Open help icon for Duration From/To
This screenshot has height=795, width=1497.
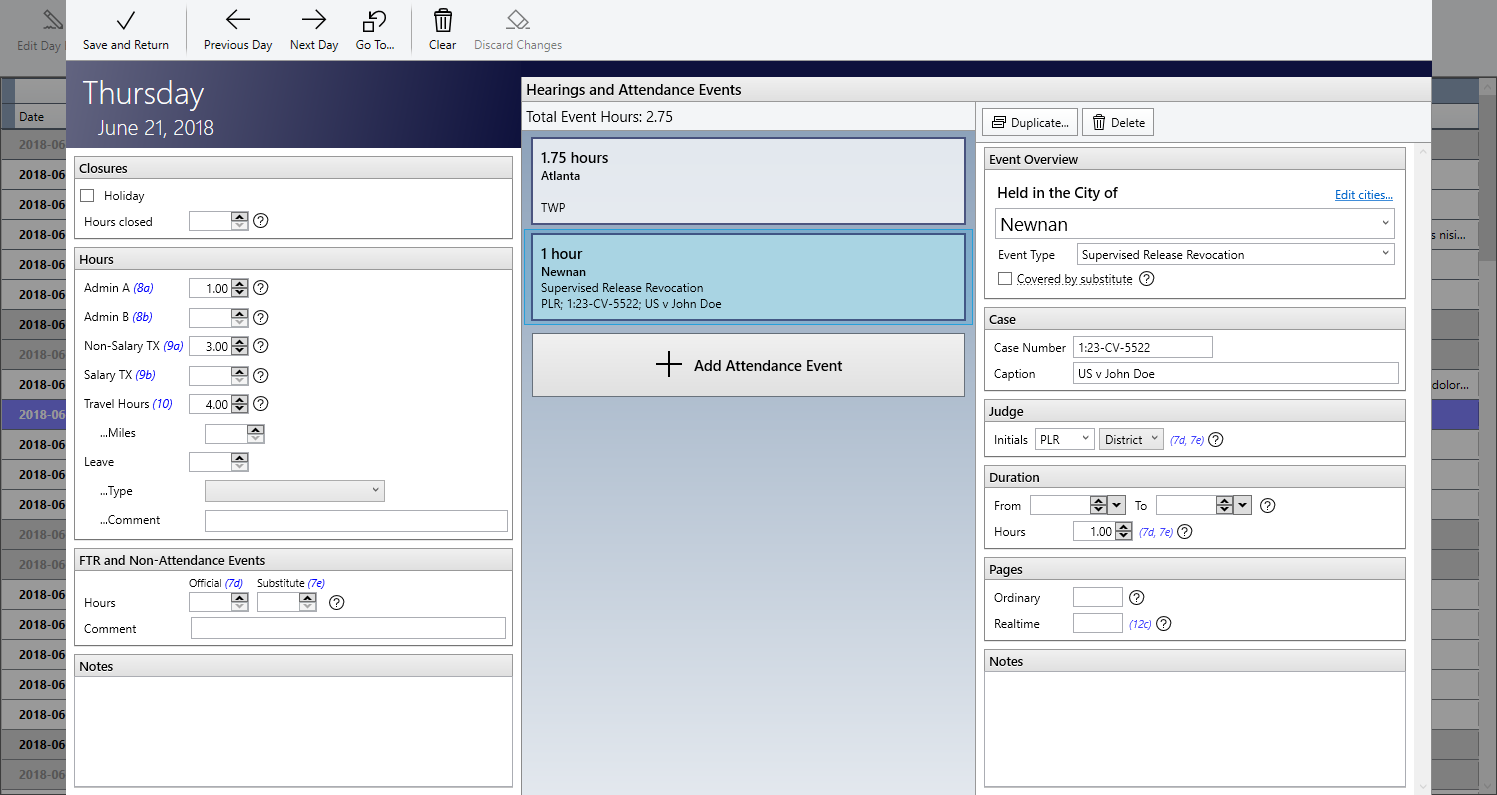tap(1267, 506)
